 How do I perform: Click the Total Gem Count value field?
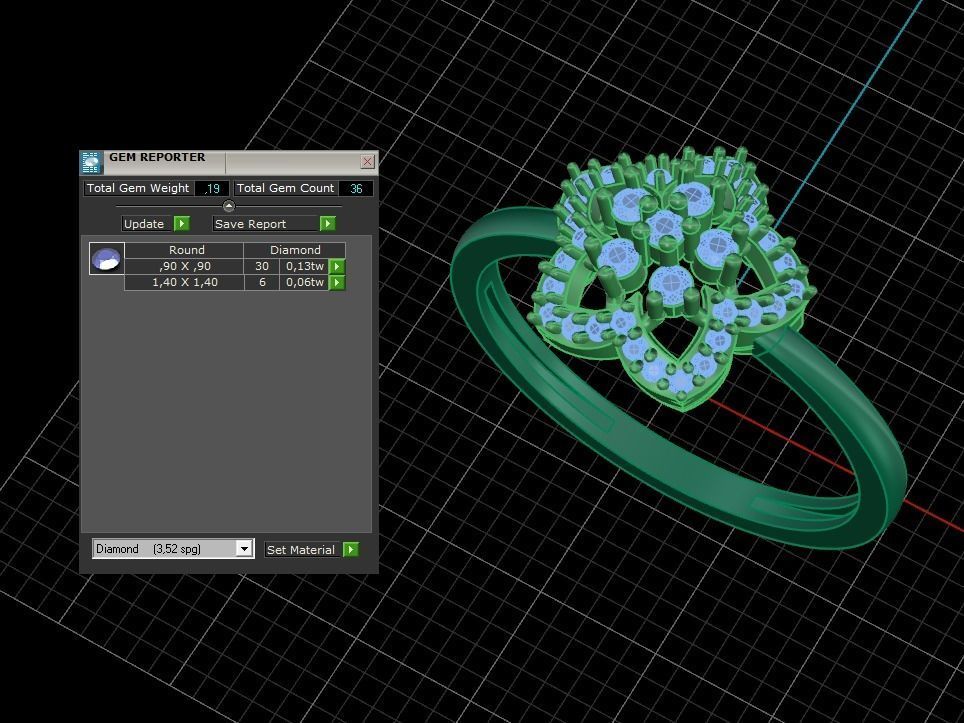tap(356, 189)
